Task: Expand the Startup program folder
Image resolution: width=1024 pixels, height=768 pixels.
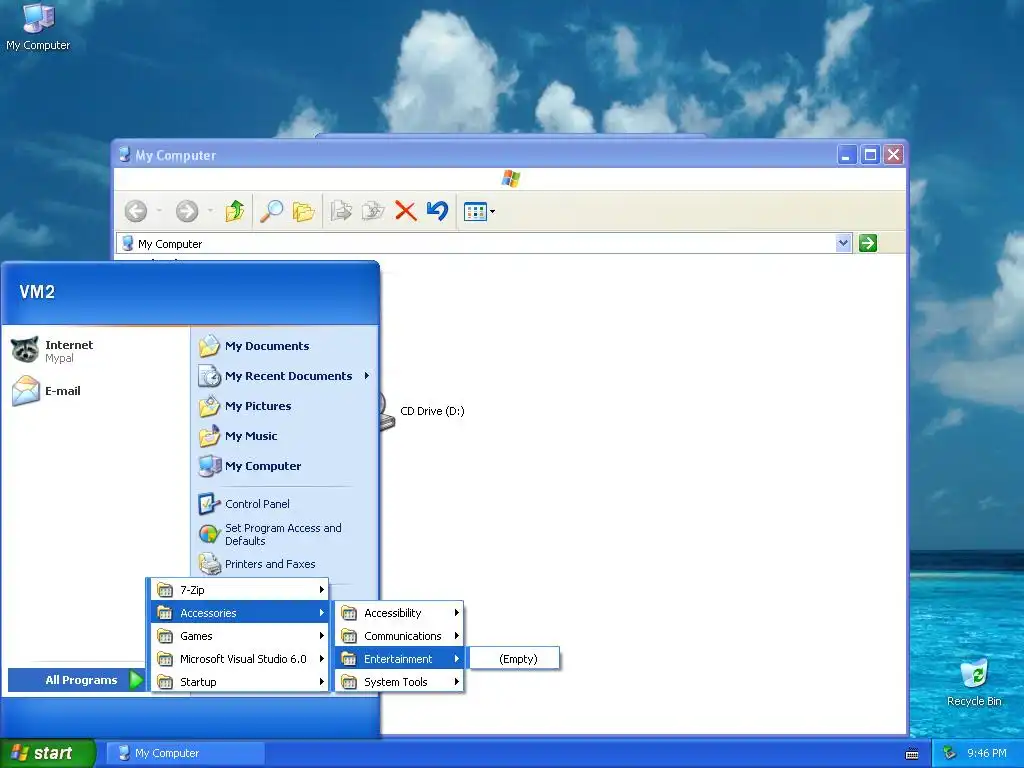Action: point(240,682)
